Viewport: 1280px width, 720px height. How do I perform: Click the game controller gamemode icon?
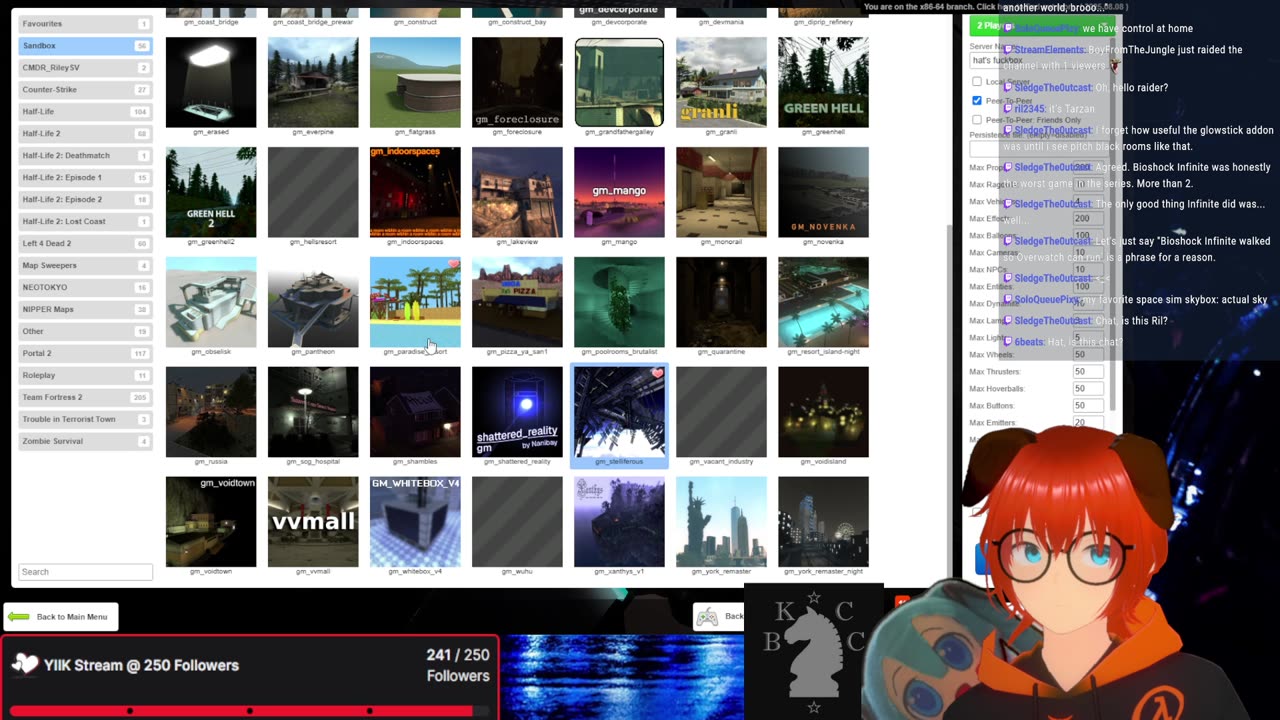[x=707, y=616]
